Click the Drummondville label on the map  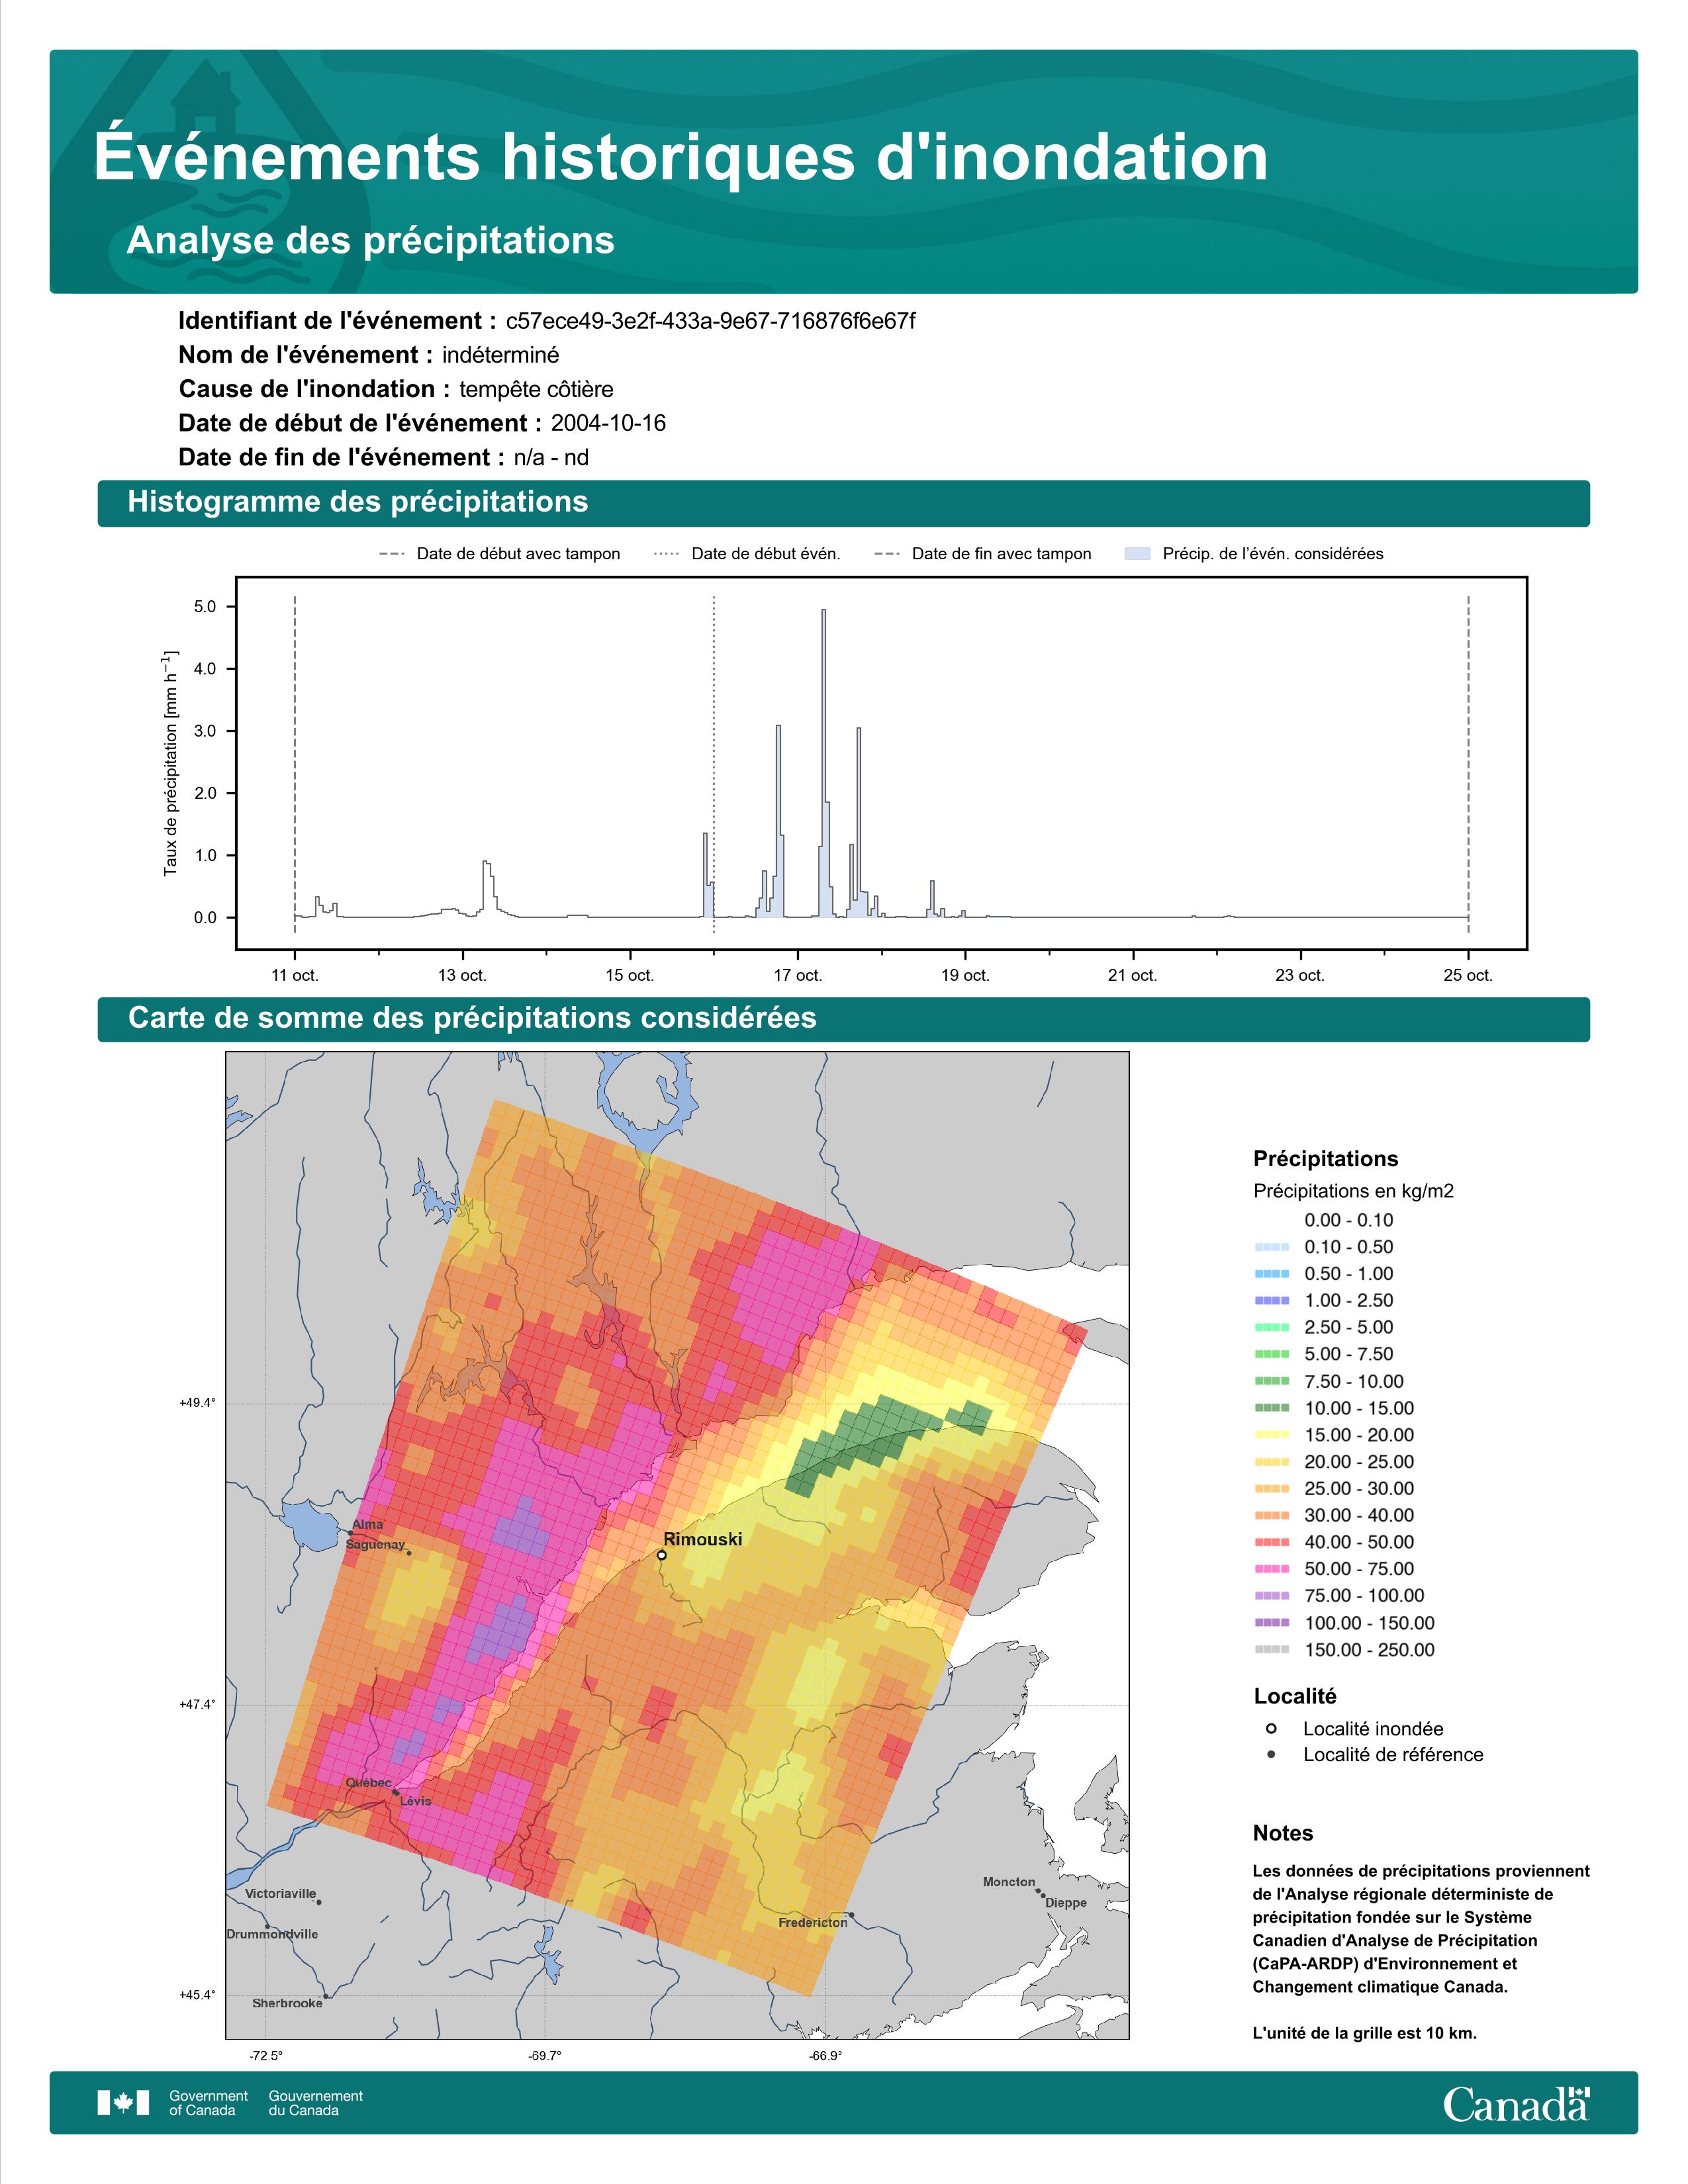pos(272,1934)
